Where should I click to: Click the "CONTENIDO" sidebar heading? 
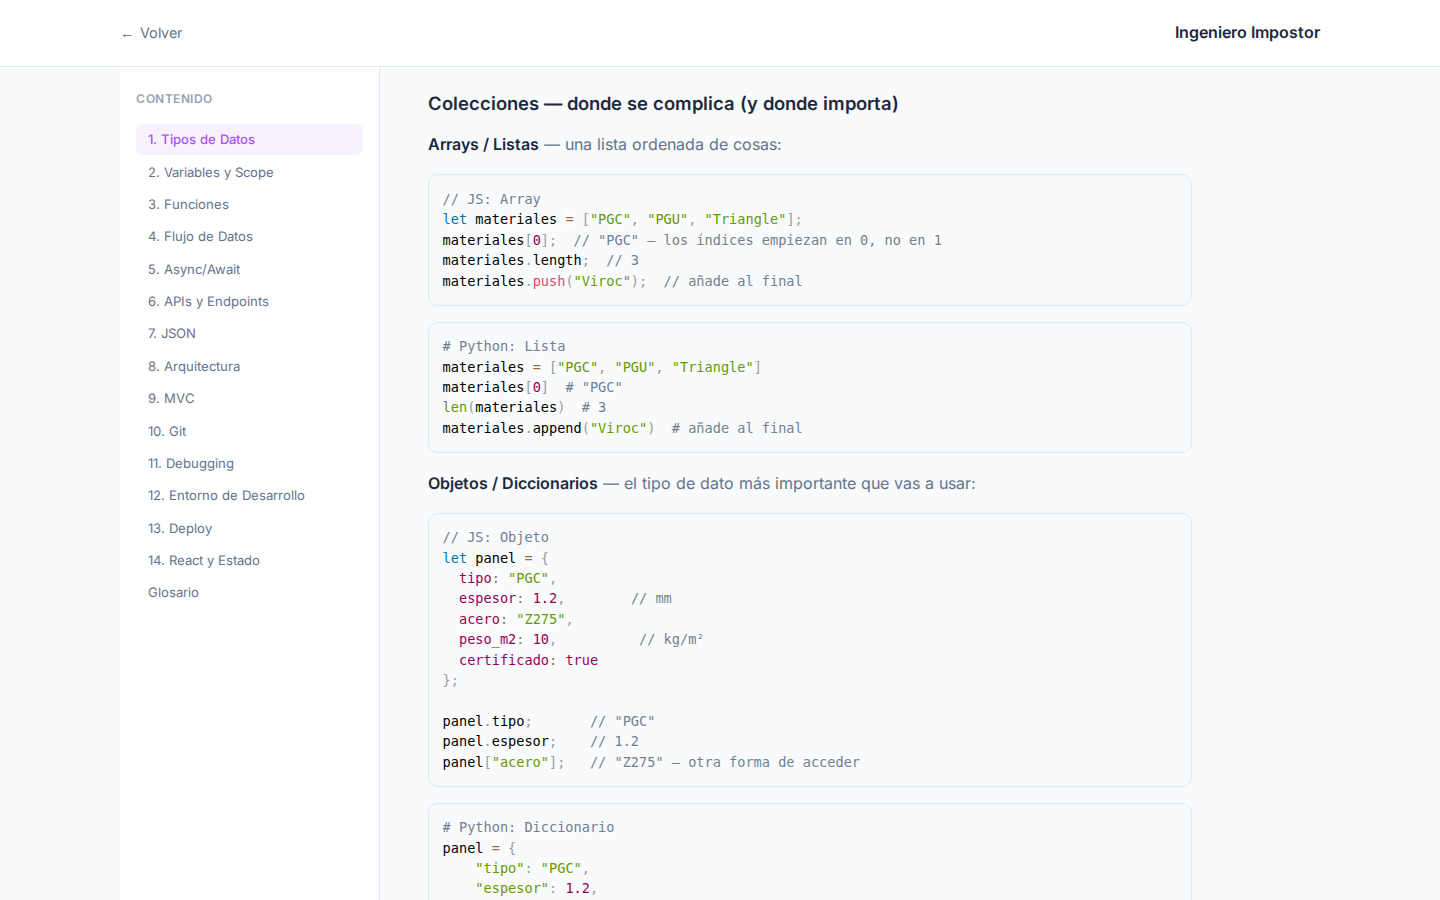pyautogui.click(x=174, y=98)
